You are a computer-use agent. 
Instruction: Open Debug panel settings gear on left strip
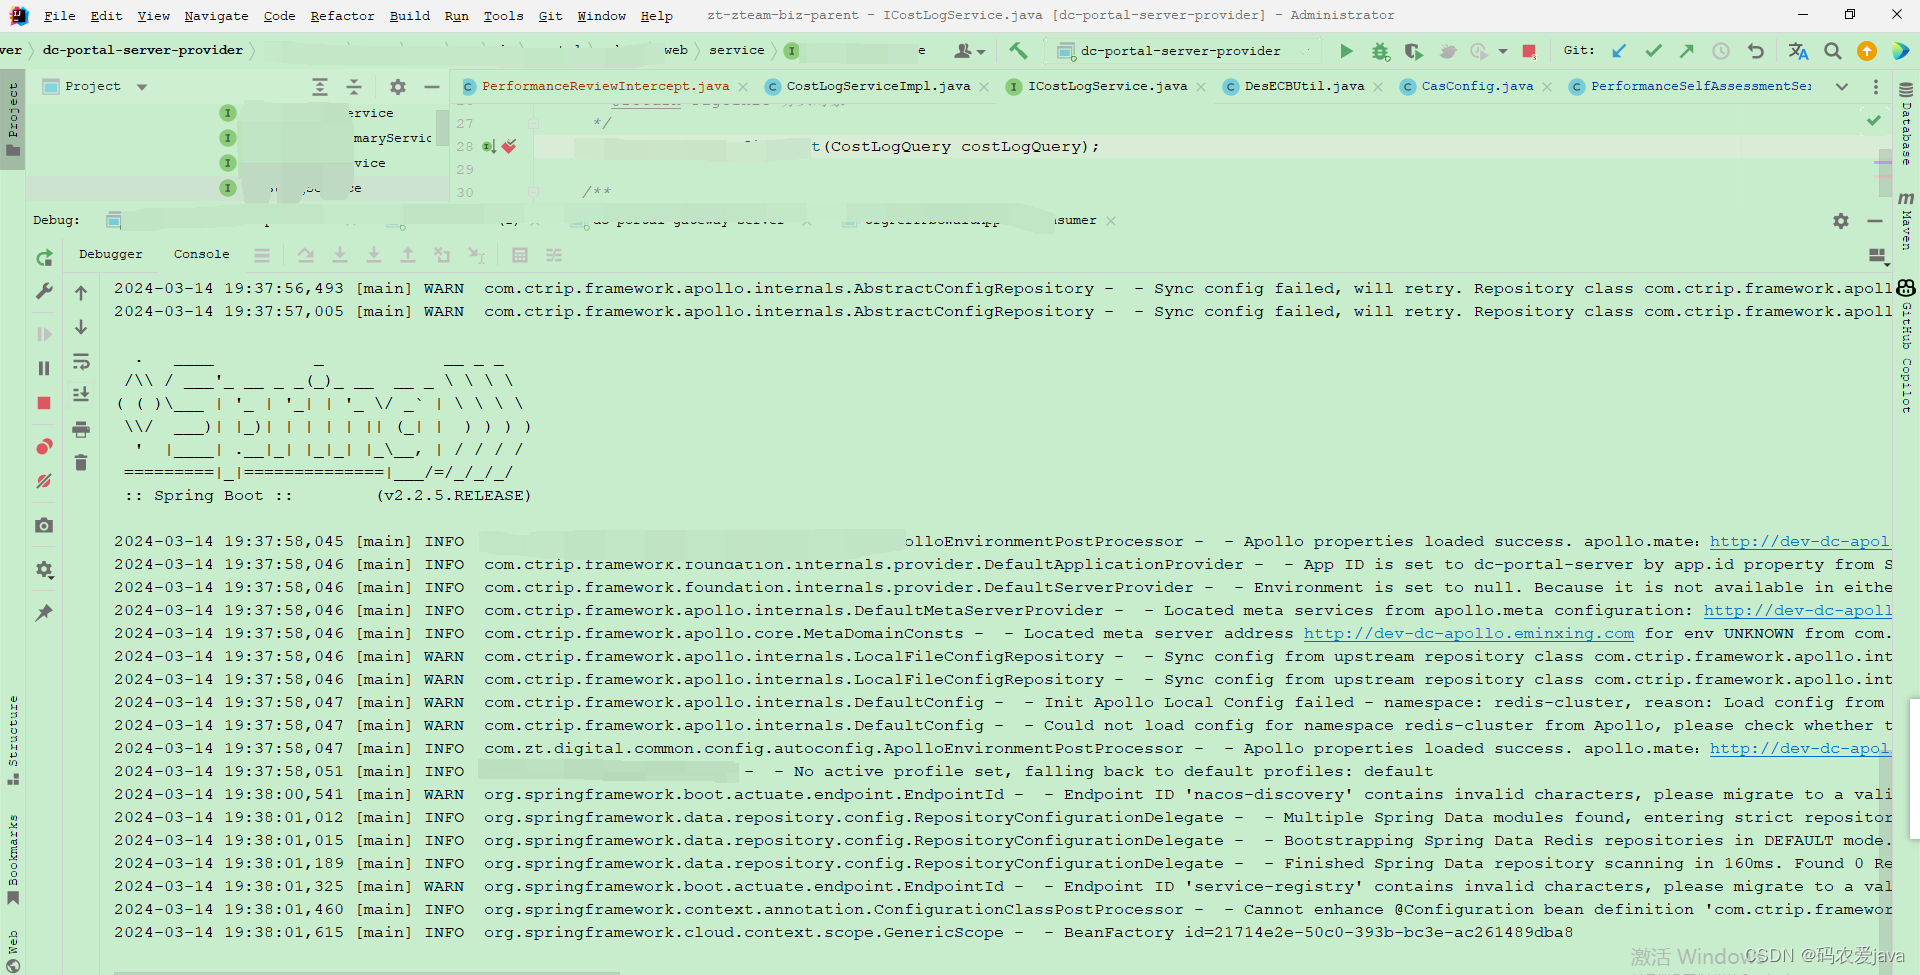click(44, 569)
